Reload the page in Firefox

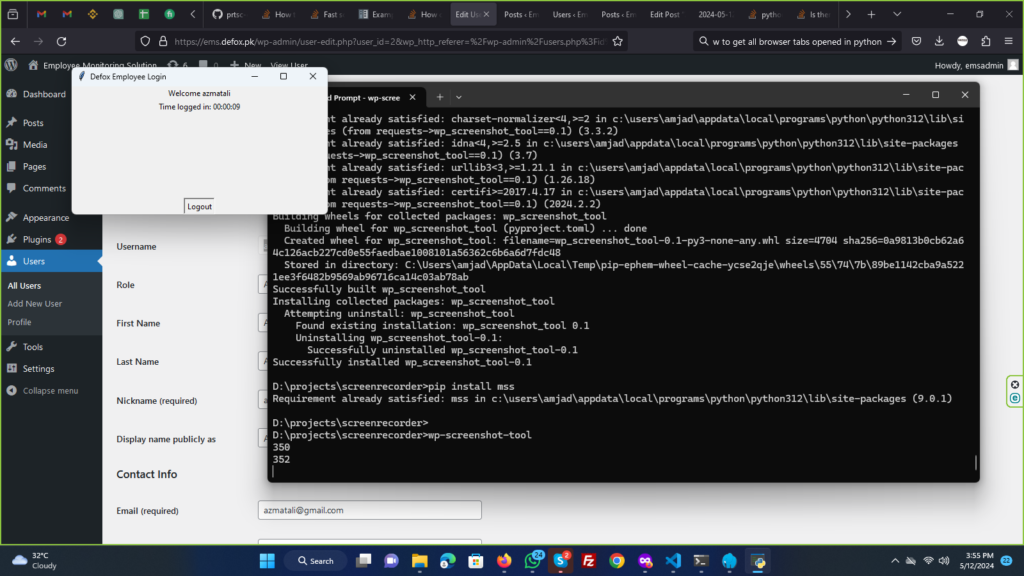(x=62, y=41)
